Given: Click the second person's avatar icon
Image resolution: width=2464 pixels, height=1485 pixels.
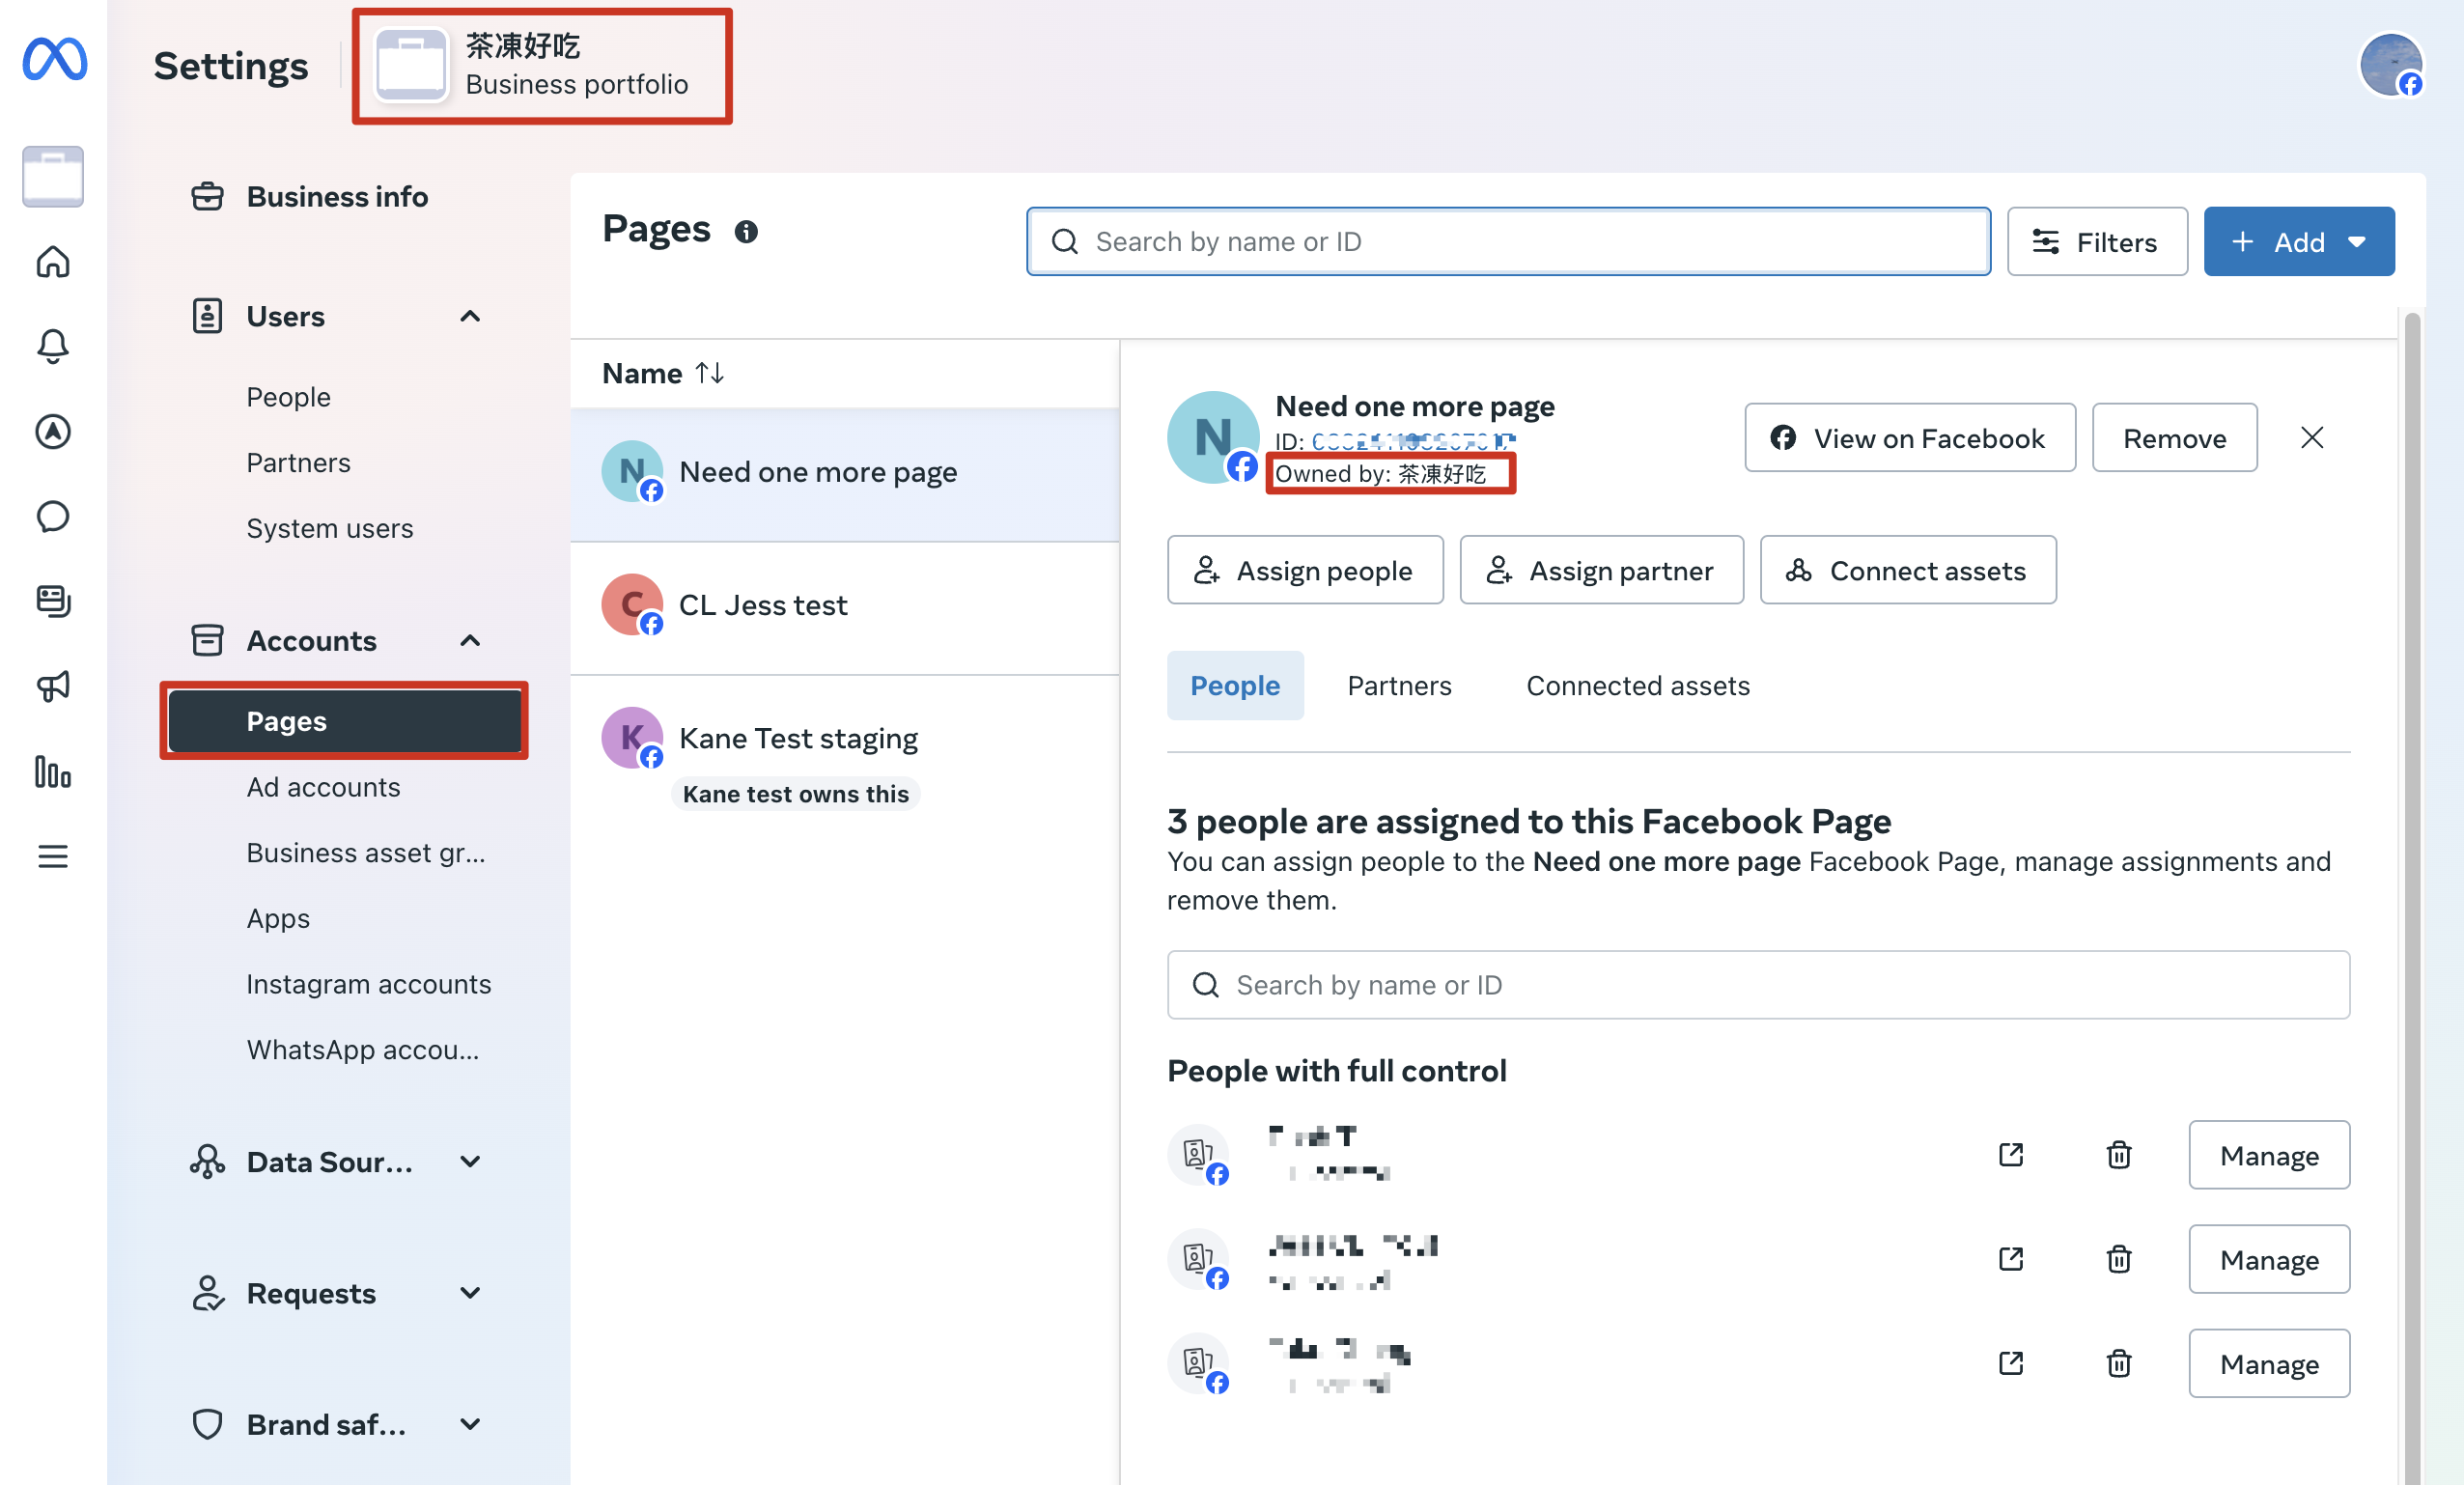Looking at the screenshot, I should [x=1198, y=1258].
